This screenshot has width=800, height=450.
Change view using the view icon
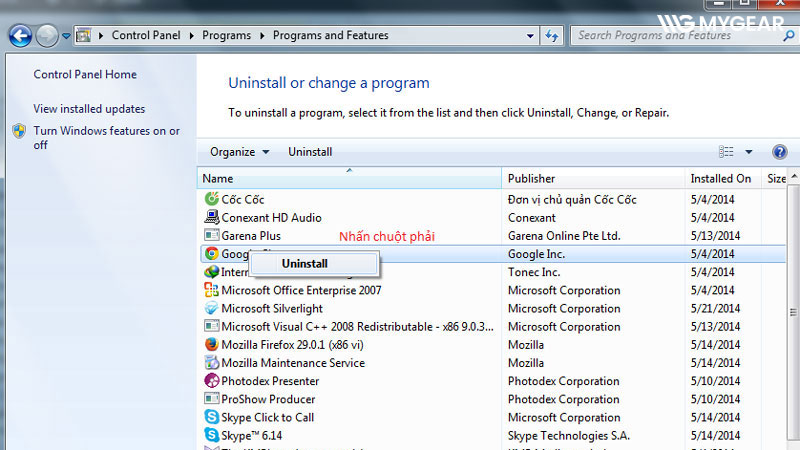click(x=727, y=152)
